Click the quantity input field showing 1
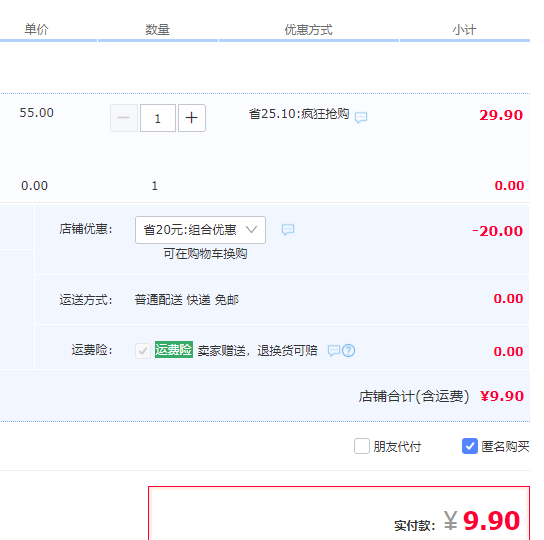 (158, 118)
